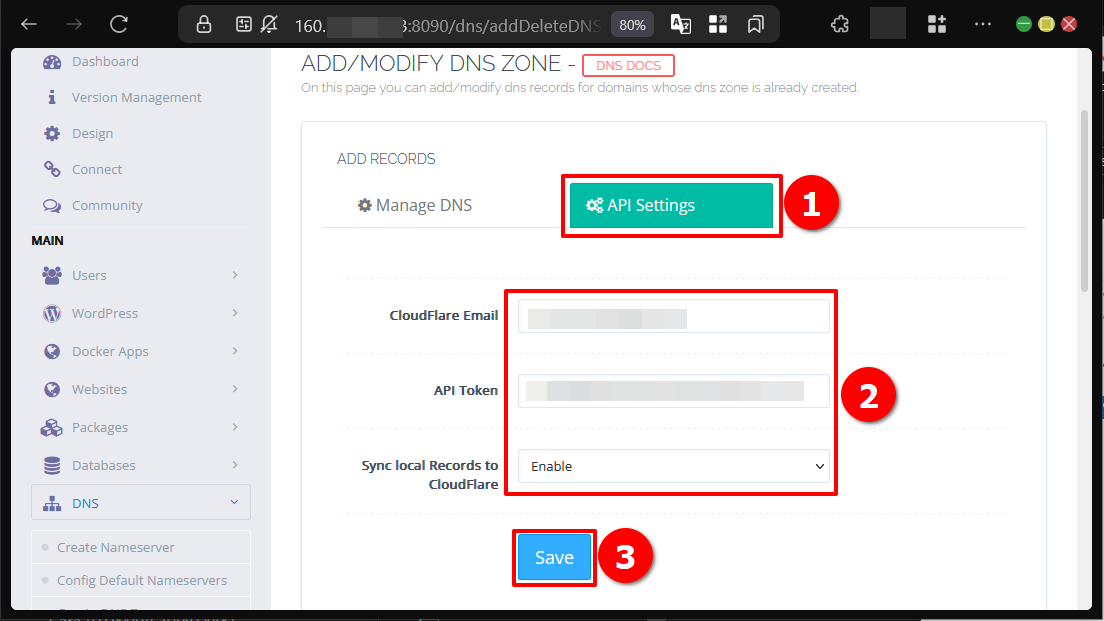Click the Databases menu label
Viewport: 1104px width, 621px height.
click(104, 465)
